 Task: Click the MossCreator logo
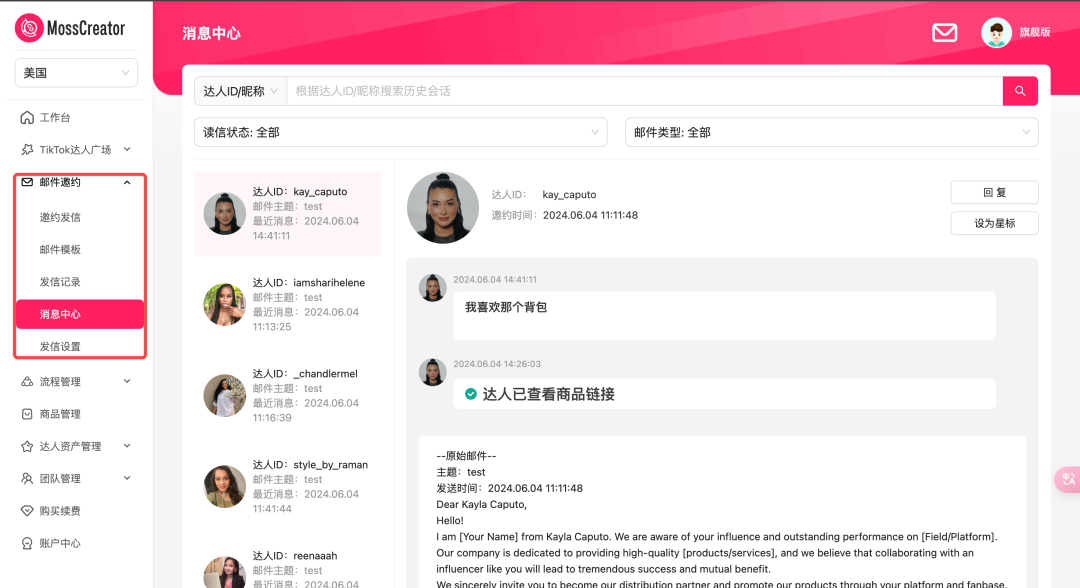(72, 28)
